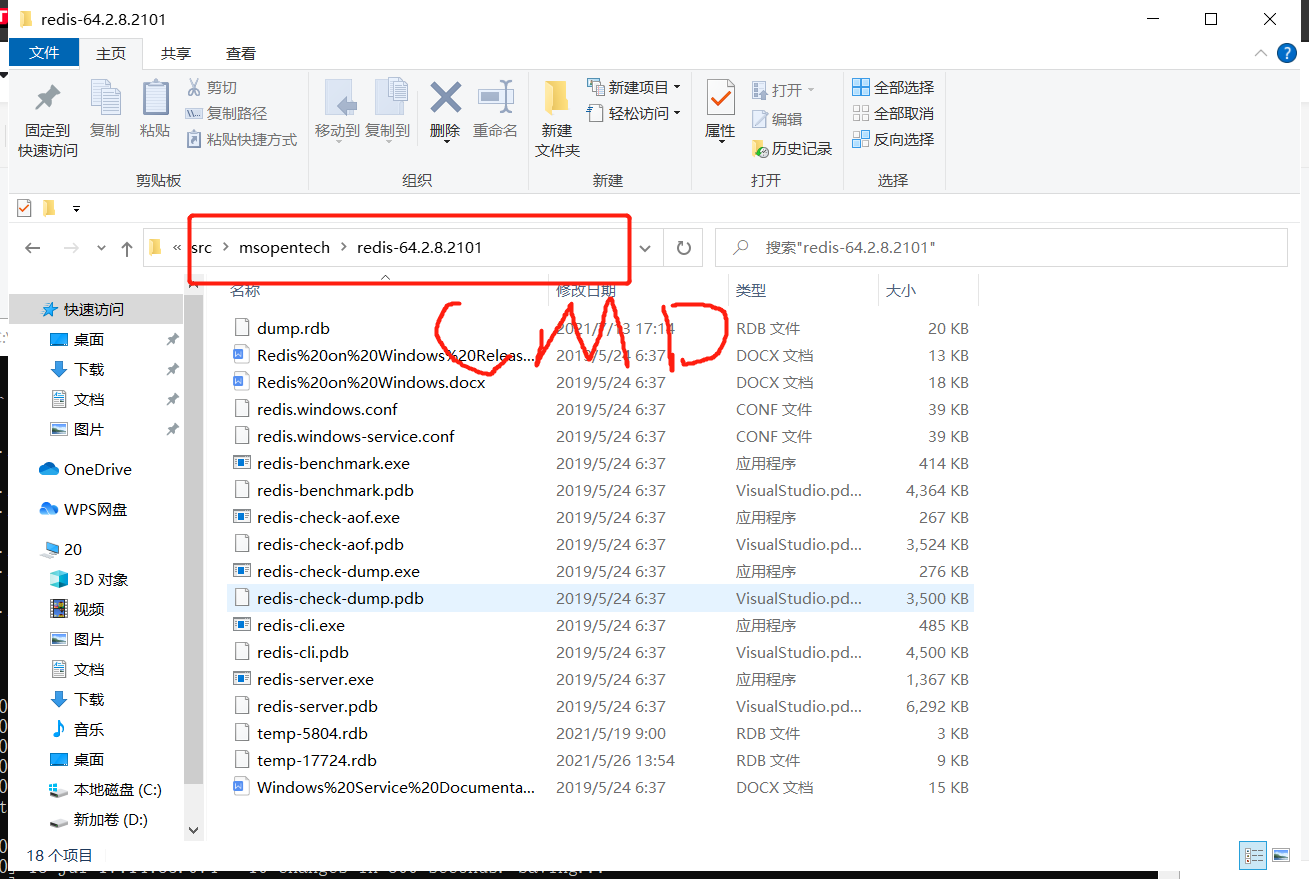Select file redis.windows.conf

coord(327,409)
